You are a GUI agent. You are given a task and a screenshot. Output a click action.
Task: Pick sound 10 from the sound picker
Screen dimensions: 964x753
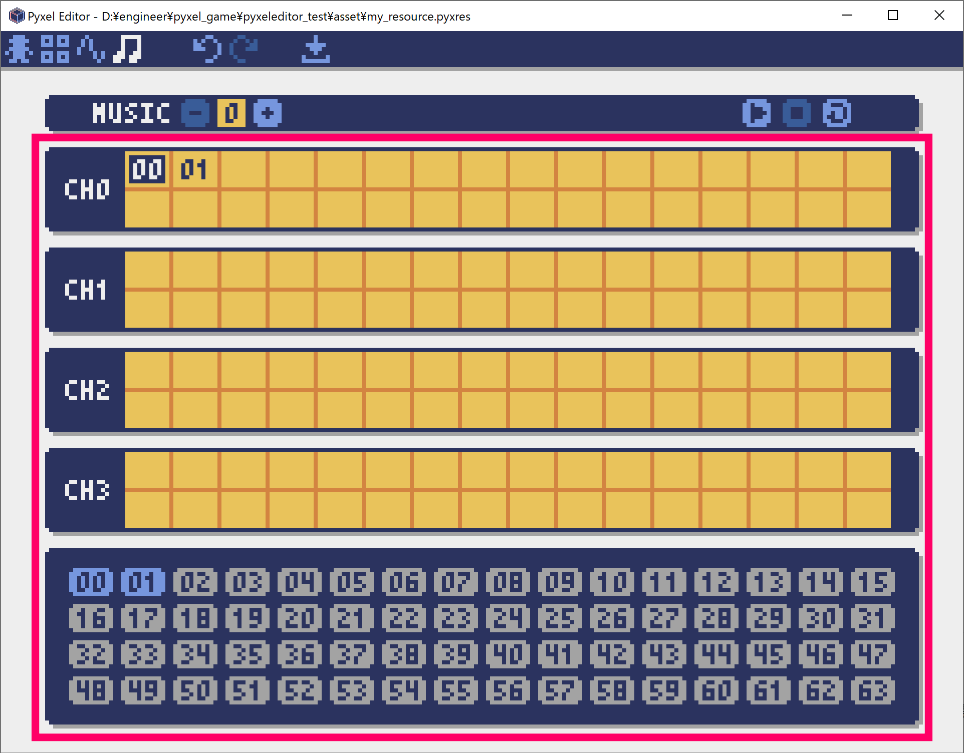(x=612, y=582)
